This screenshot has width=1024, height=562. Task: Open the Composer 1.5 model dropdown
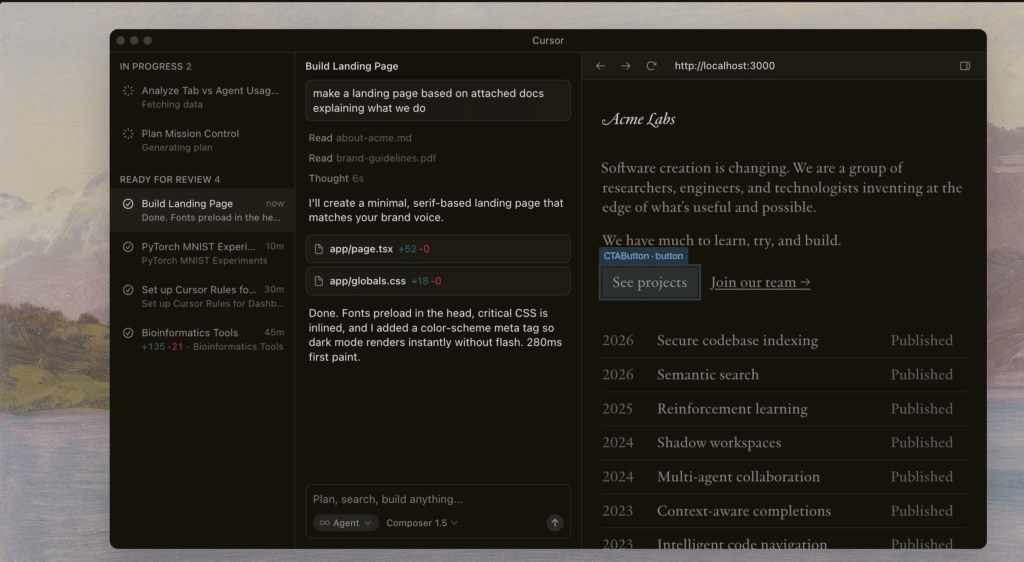pyautogui.click(x=422, y=523)
